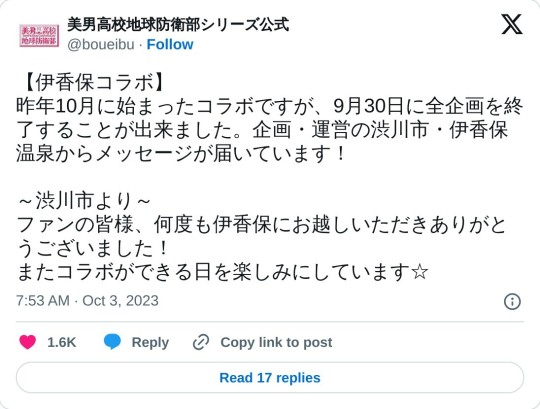Click the Reply text label
This screenshot has height=409, width=540.
coord(150,342)
